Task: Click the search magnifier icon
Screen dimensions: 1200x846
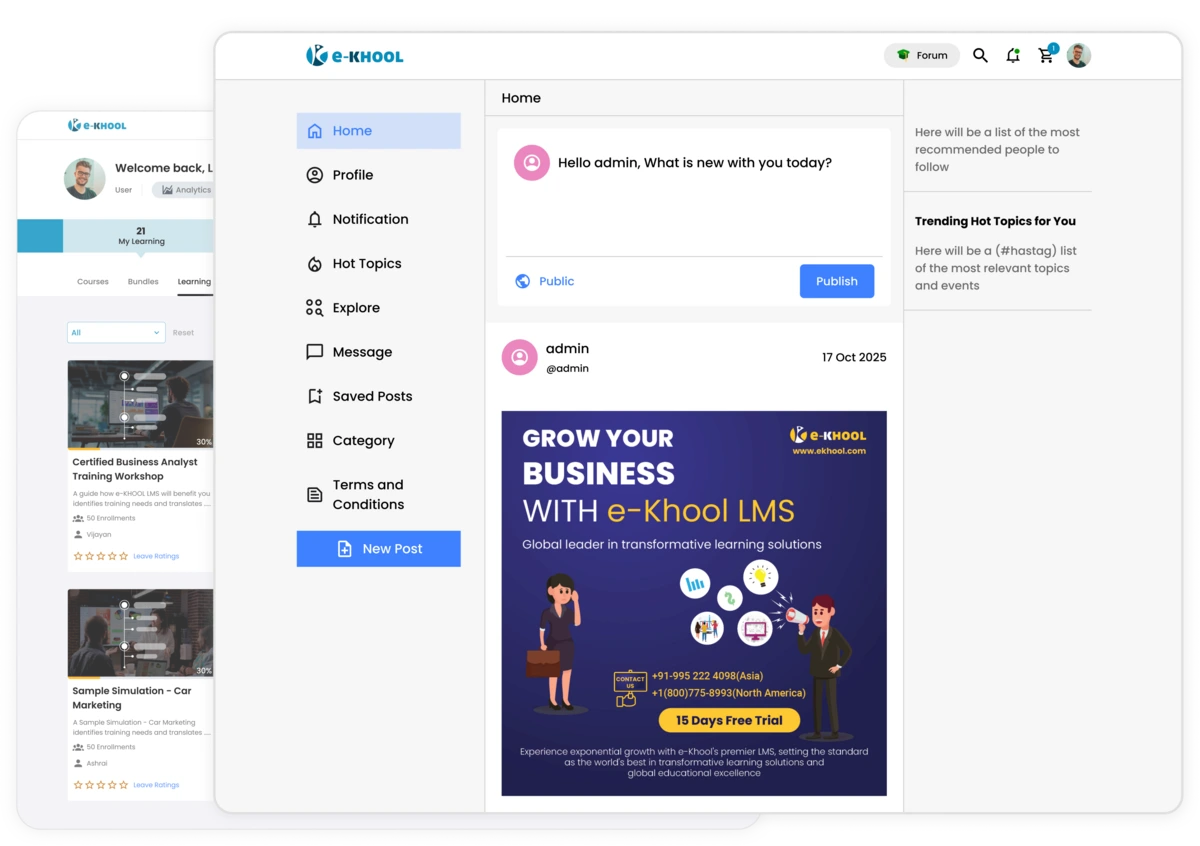Action: [x=980, y=56]
